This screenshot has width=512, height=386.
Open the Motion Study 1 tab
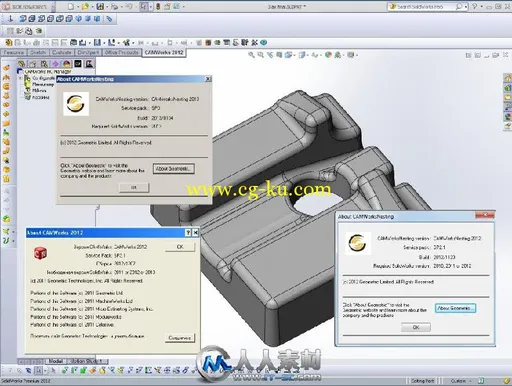coord(87,361)
